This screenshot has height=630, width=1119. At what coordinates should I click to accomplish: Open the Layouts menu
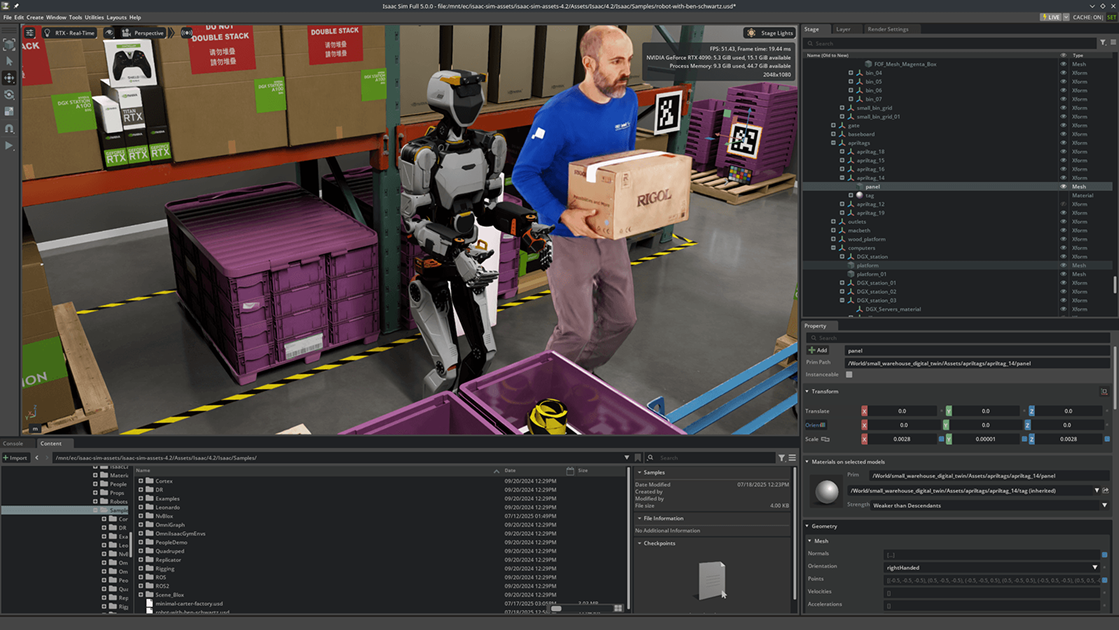[x=116, y=17]
